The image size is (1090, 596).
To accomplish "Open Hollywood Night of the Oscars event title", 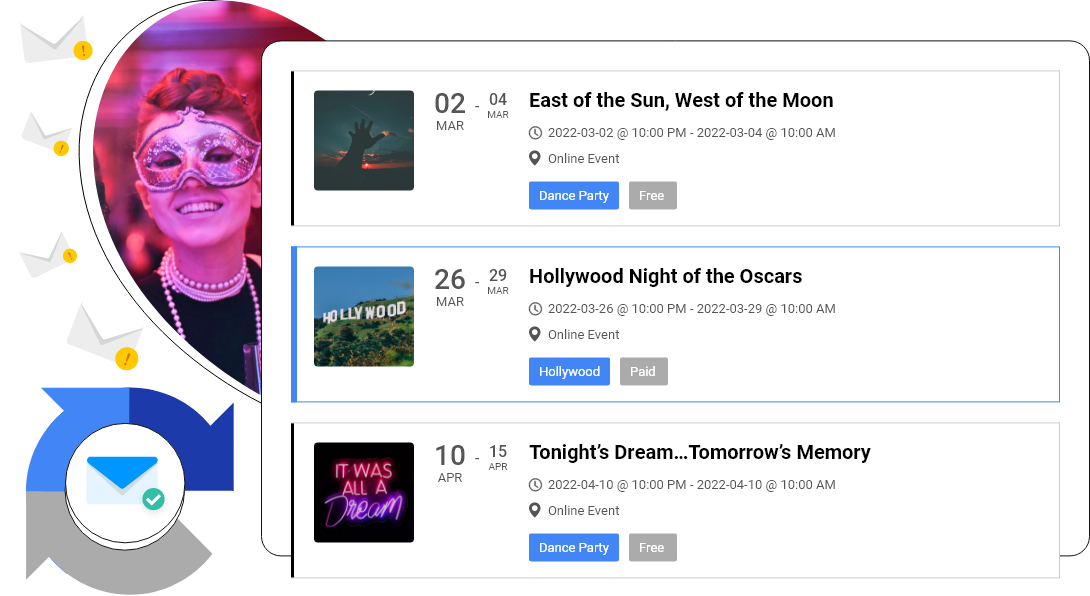I will coord(665,276).
